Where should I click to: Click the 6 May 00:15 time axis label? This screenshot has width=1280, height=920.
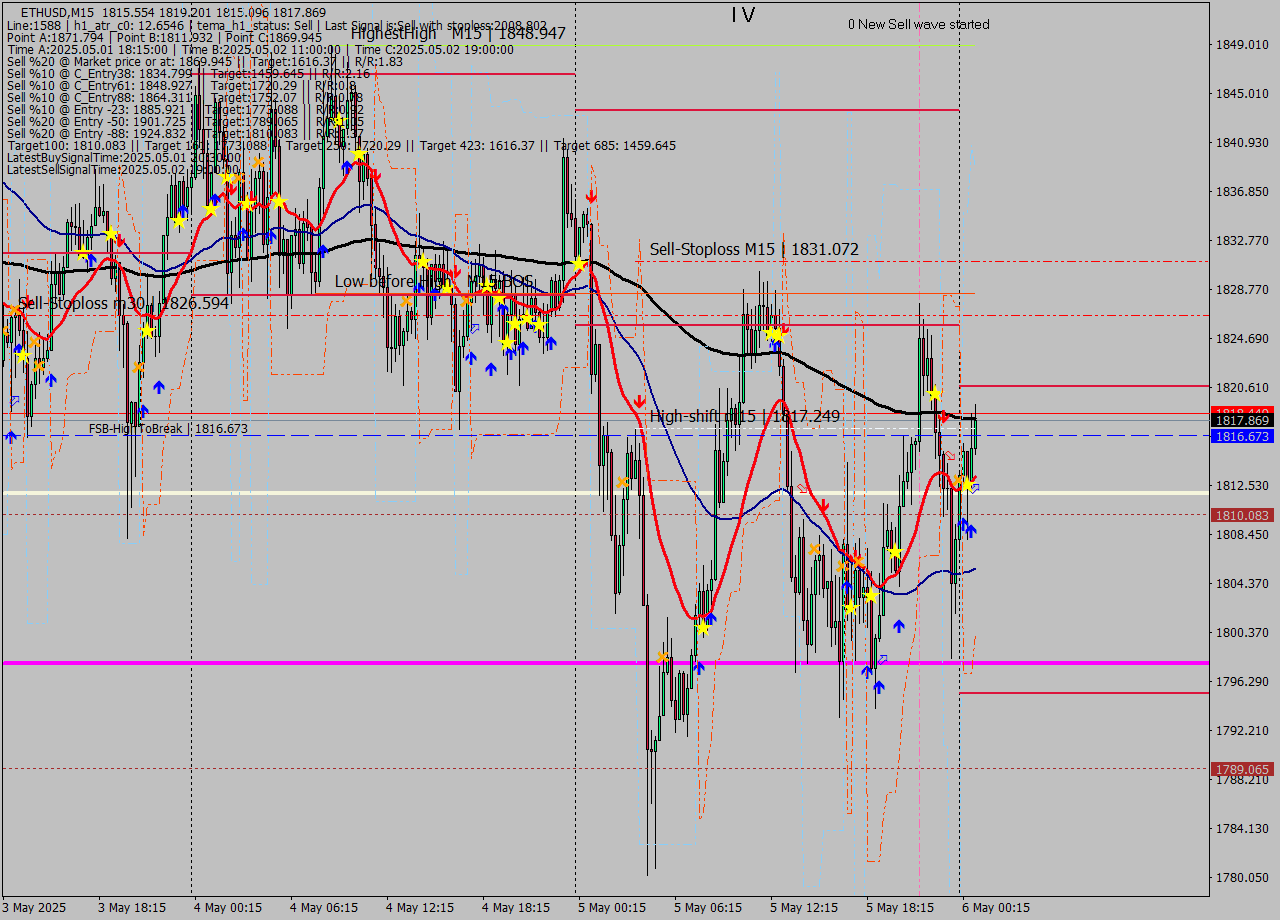click(x=996, y=908)
